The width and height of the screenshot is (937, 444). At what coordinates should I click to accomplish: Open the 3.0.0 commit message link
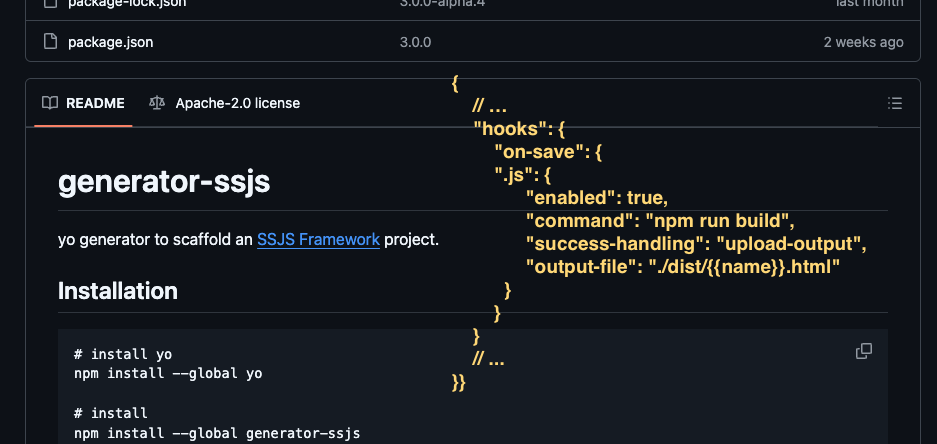[415, 42]
